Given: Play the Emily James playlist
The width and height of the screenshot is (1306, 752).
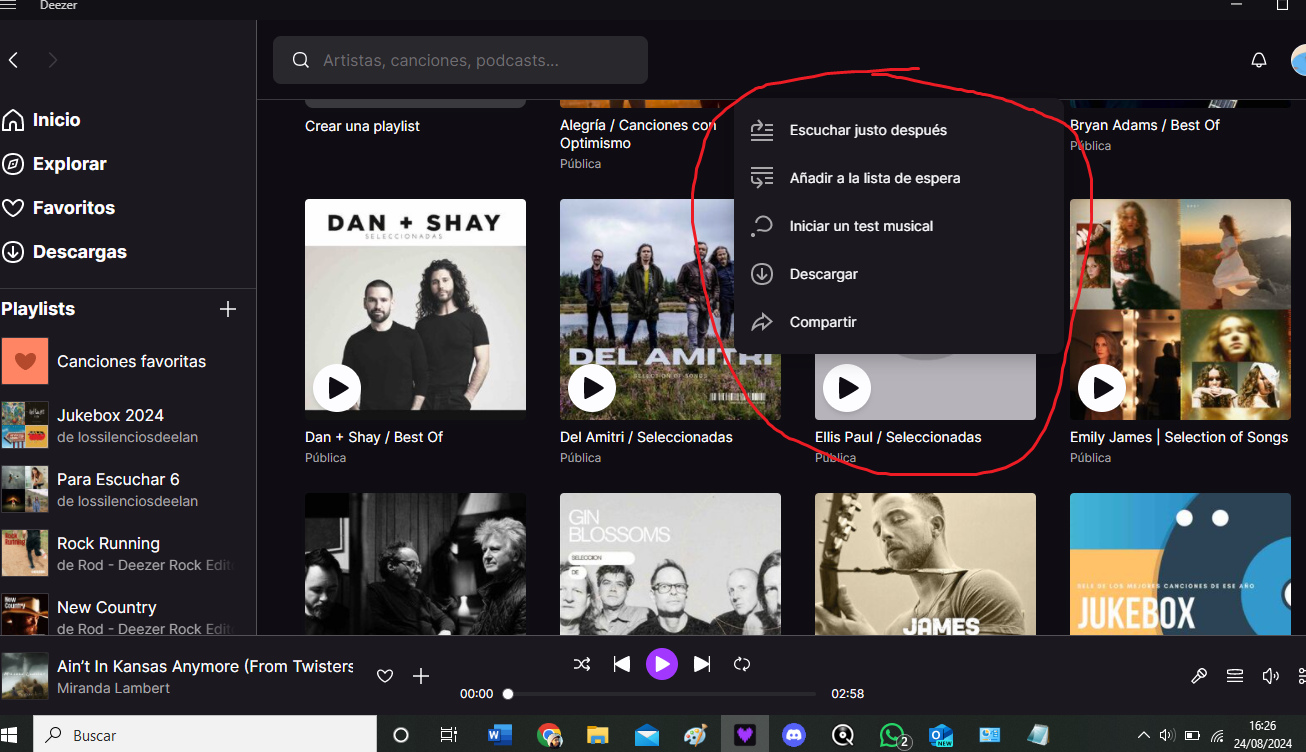Looking at the screenshot, I should click(1102, 388).
